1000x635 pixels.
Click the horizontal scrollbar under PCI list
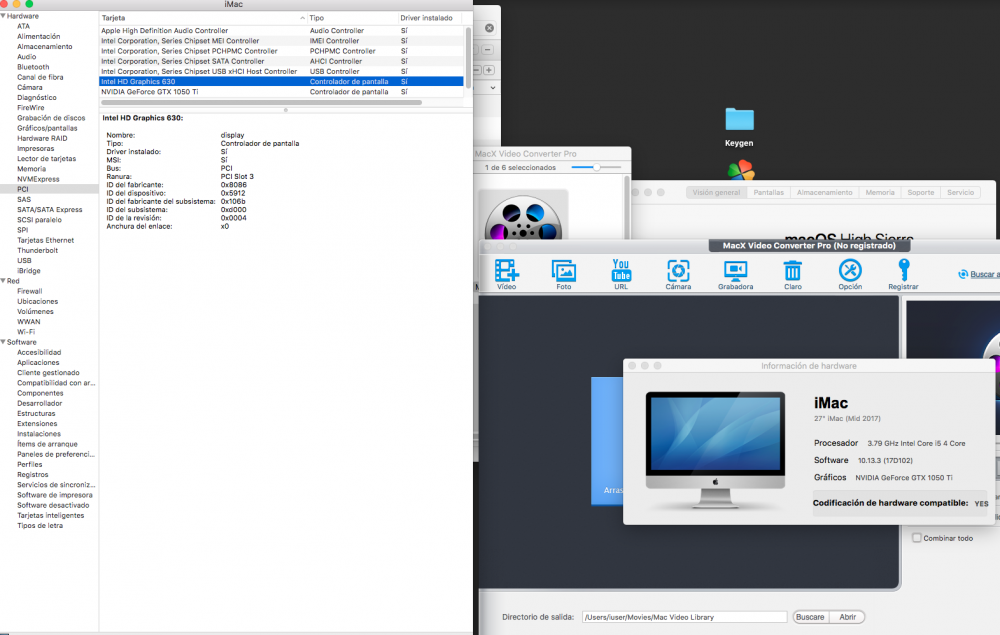(x=261, y=103)
